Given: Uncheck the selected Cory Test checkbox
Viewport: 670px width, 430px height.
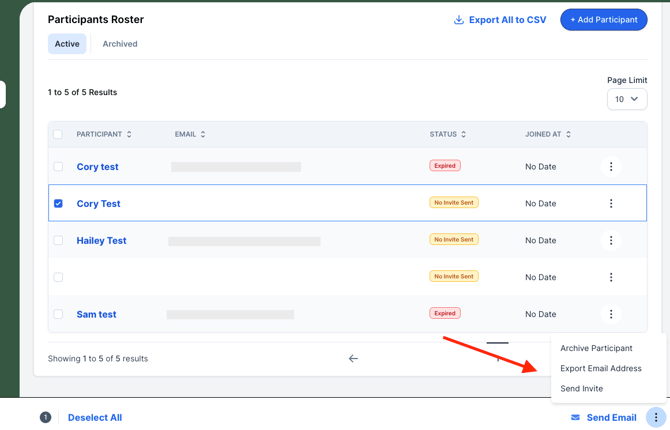Looking at the screenshot, I should (x=58, y=203).
